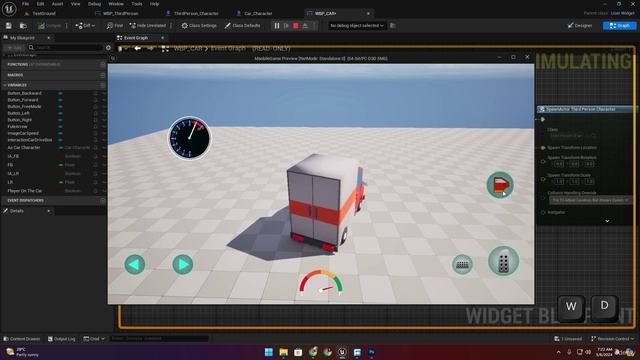This screenshot has width=640, height=360.
Task: Open the Edit menu
Action: tap(40, 4)
